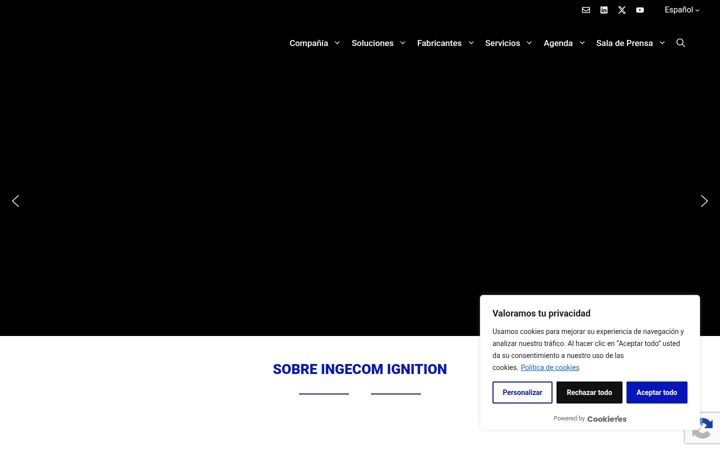The image size is (720, 450).
Task: Accept cookies with Aceptar todo
Action: pos(657,393)
